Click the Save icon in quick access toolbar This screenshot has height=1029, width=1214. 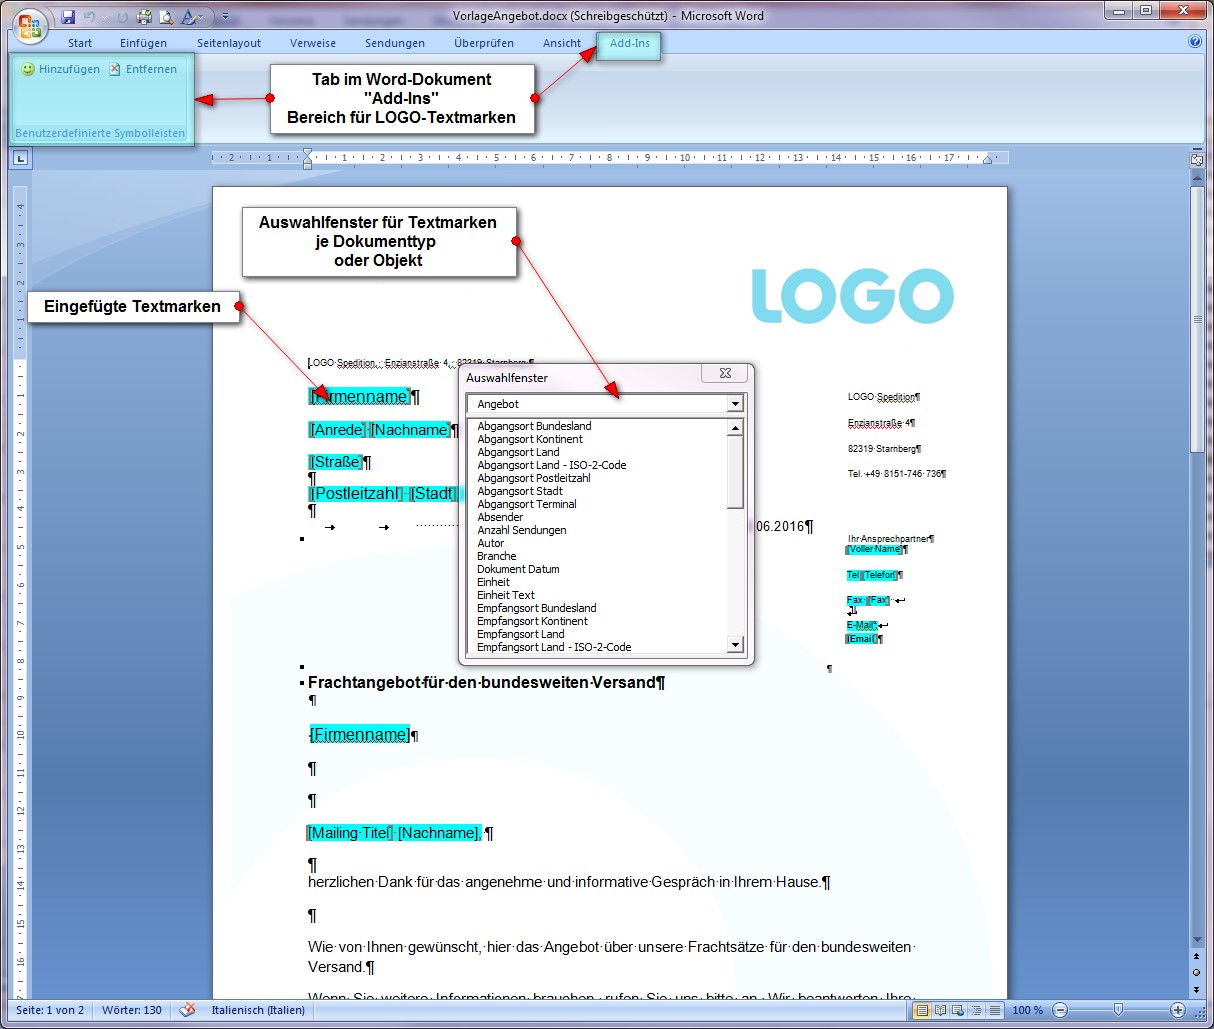(x=68, y=17)
